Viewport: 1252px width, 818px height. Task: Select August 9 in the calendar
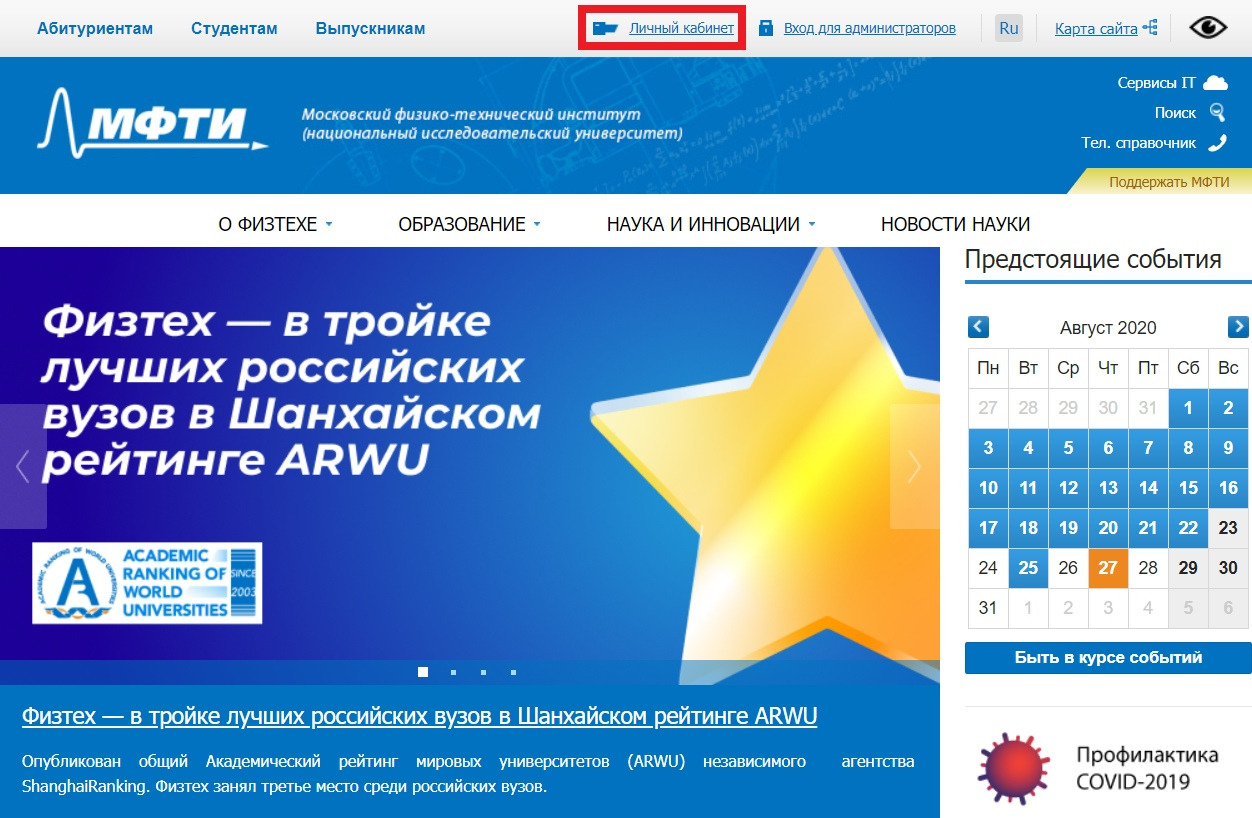1228,448
